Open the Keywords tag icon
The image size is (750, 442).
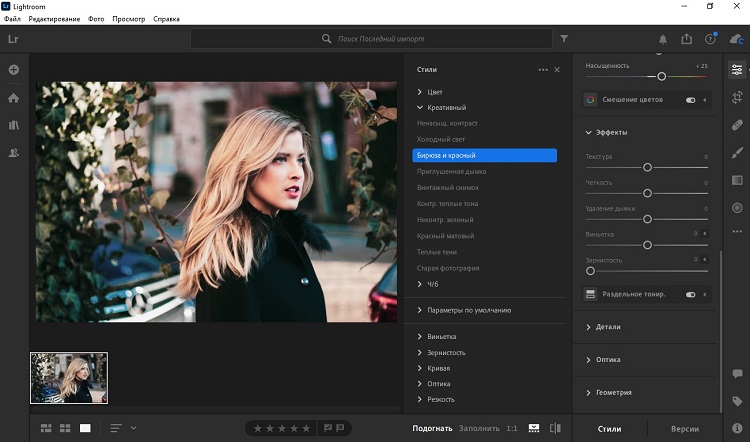pyautogui.click(x=737, y=401)
